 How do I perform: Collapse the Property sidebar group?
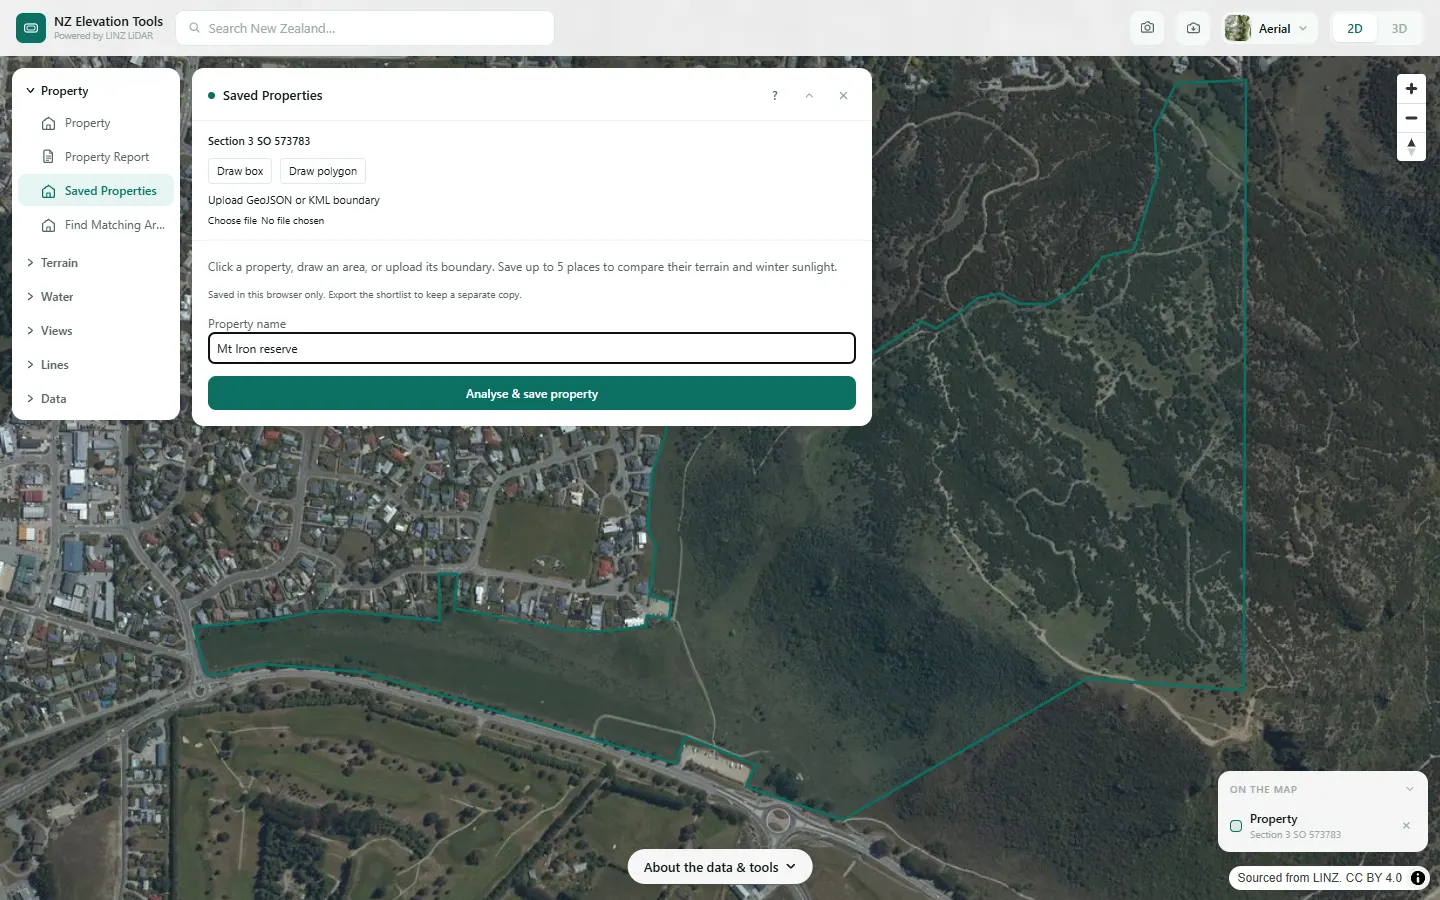[96, 91]
